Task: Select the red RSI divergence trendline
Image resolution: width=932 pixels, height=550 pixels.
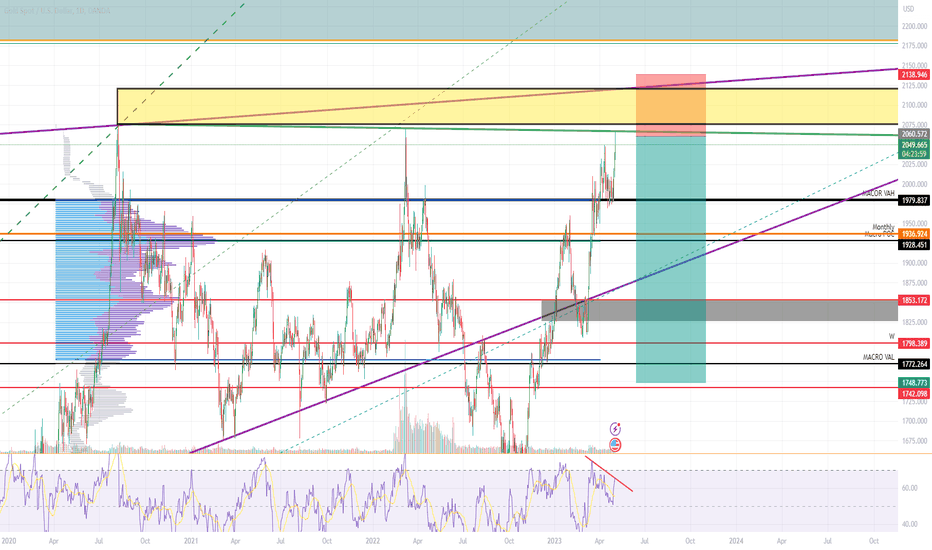Action: pyautogui.click(x=609, y=474)
